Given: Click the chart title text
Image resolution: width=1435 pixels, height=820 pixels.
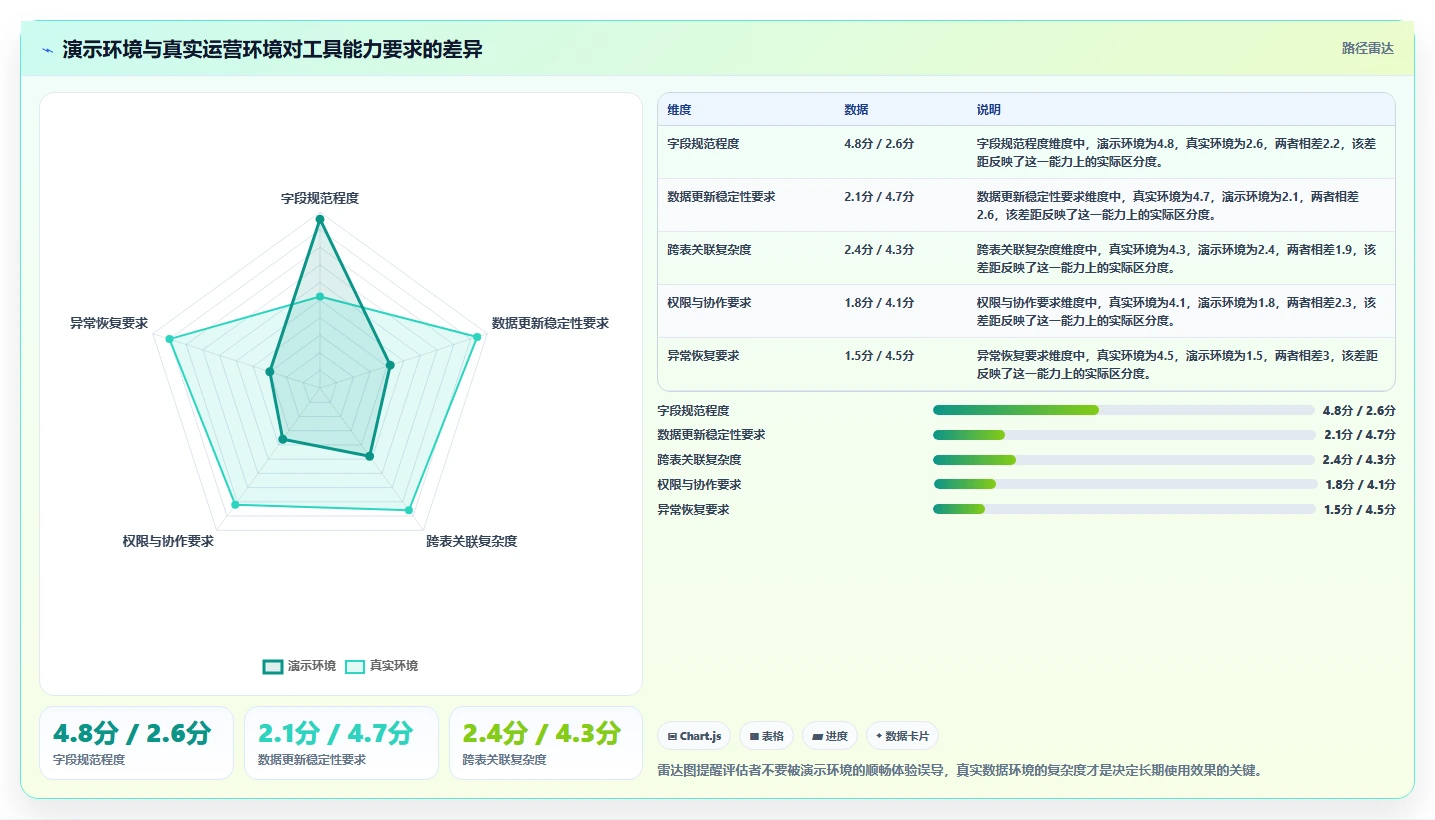Looking at the screenshot, I should coord(273,49).
